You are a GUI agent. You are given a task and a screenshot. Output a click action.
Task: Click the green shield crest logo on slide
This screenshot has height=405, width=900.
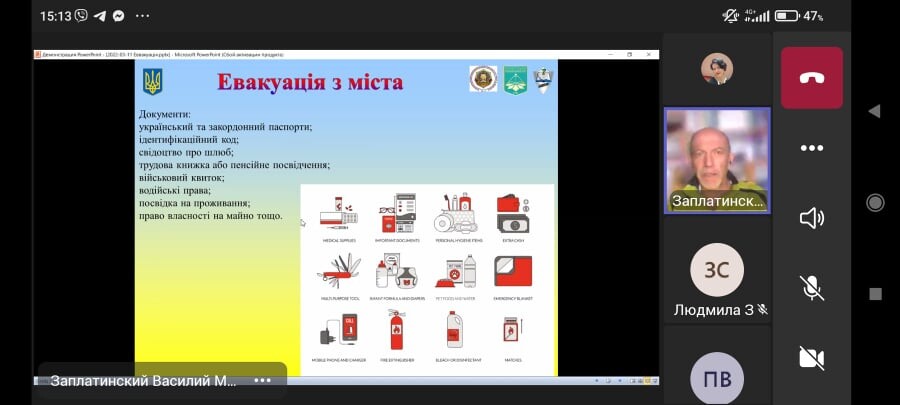[x=515, y=80]
